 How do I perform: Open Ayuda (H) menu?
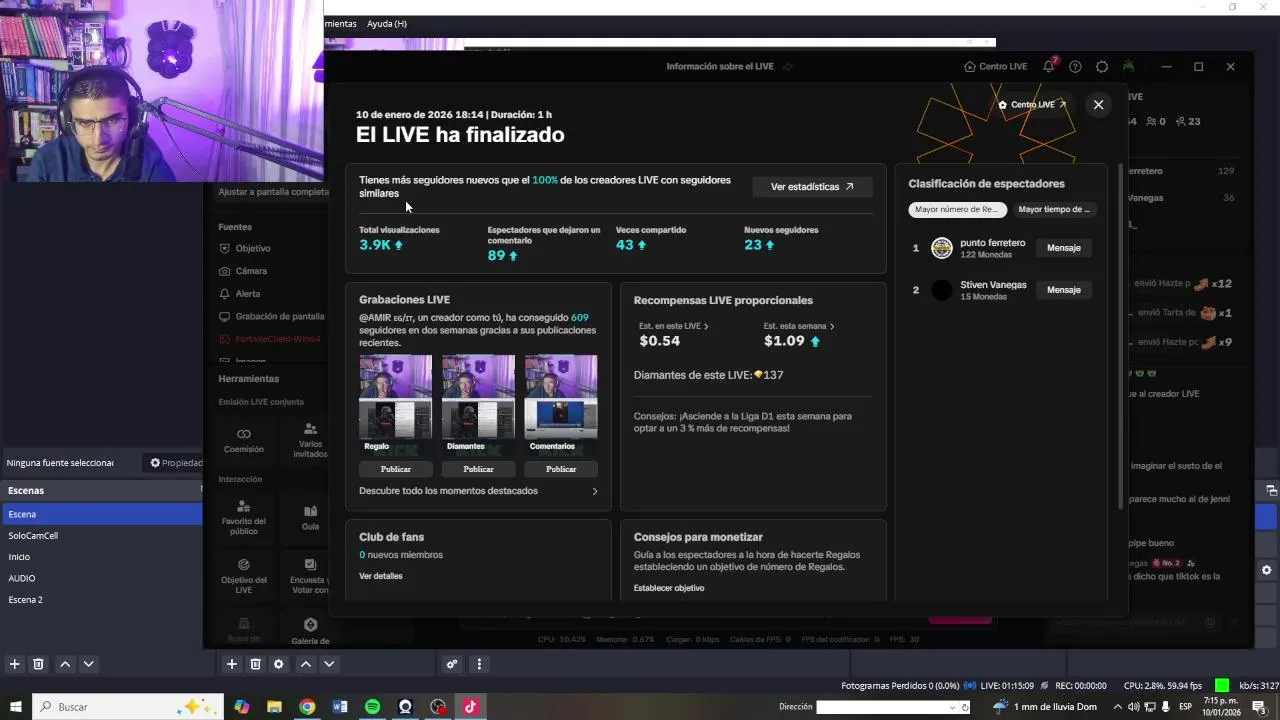click(x=387, y=24)
